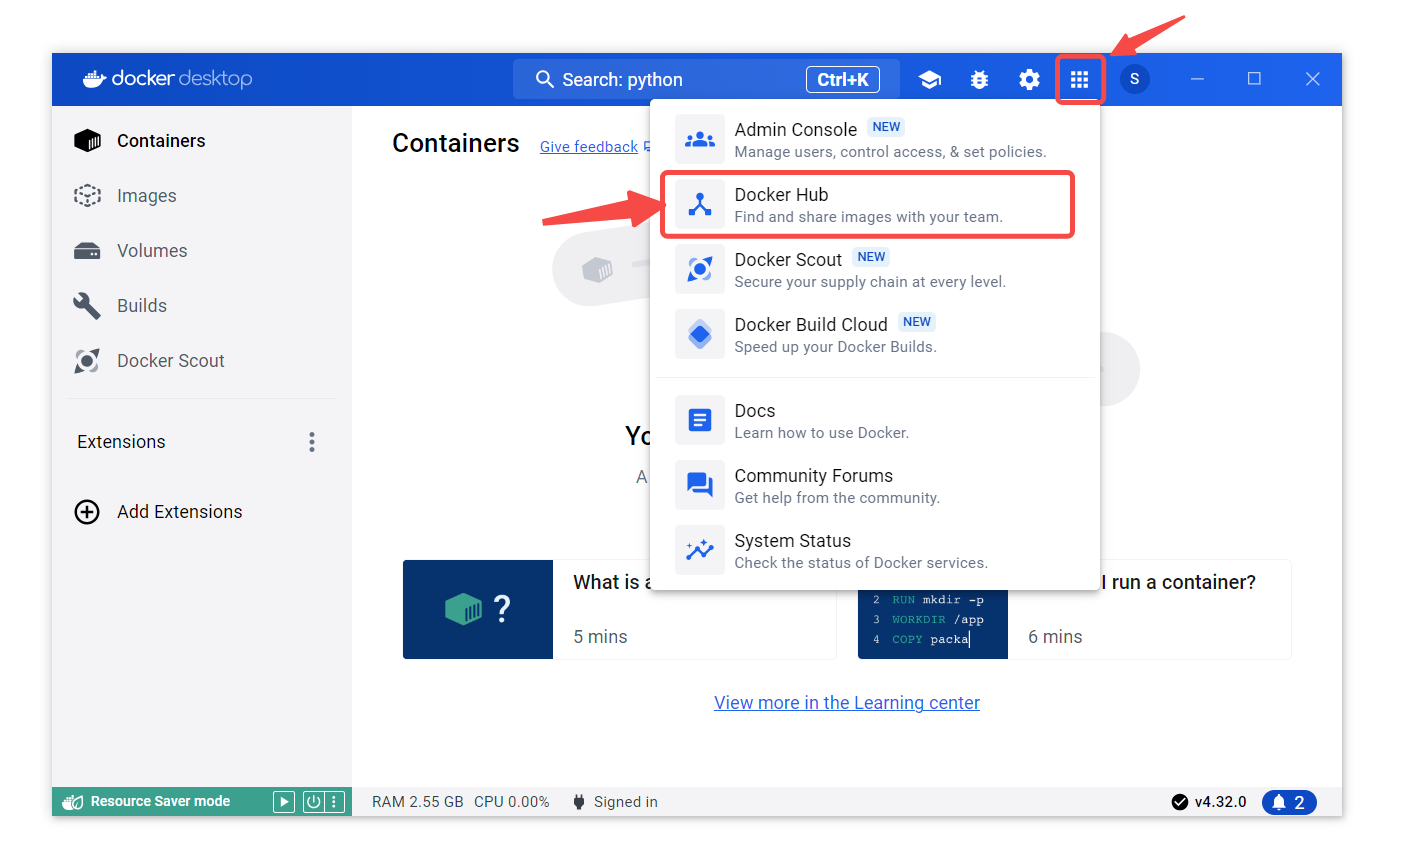Open status bar three-dot more menu
The height and width of the screenshot is (864, 1410).
click(x=335, y=802)
